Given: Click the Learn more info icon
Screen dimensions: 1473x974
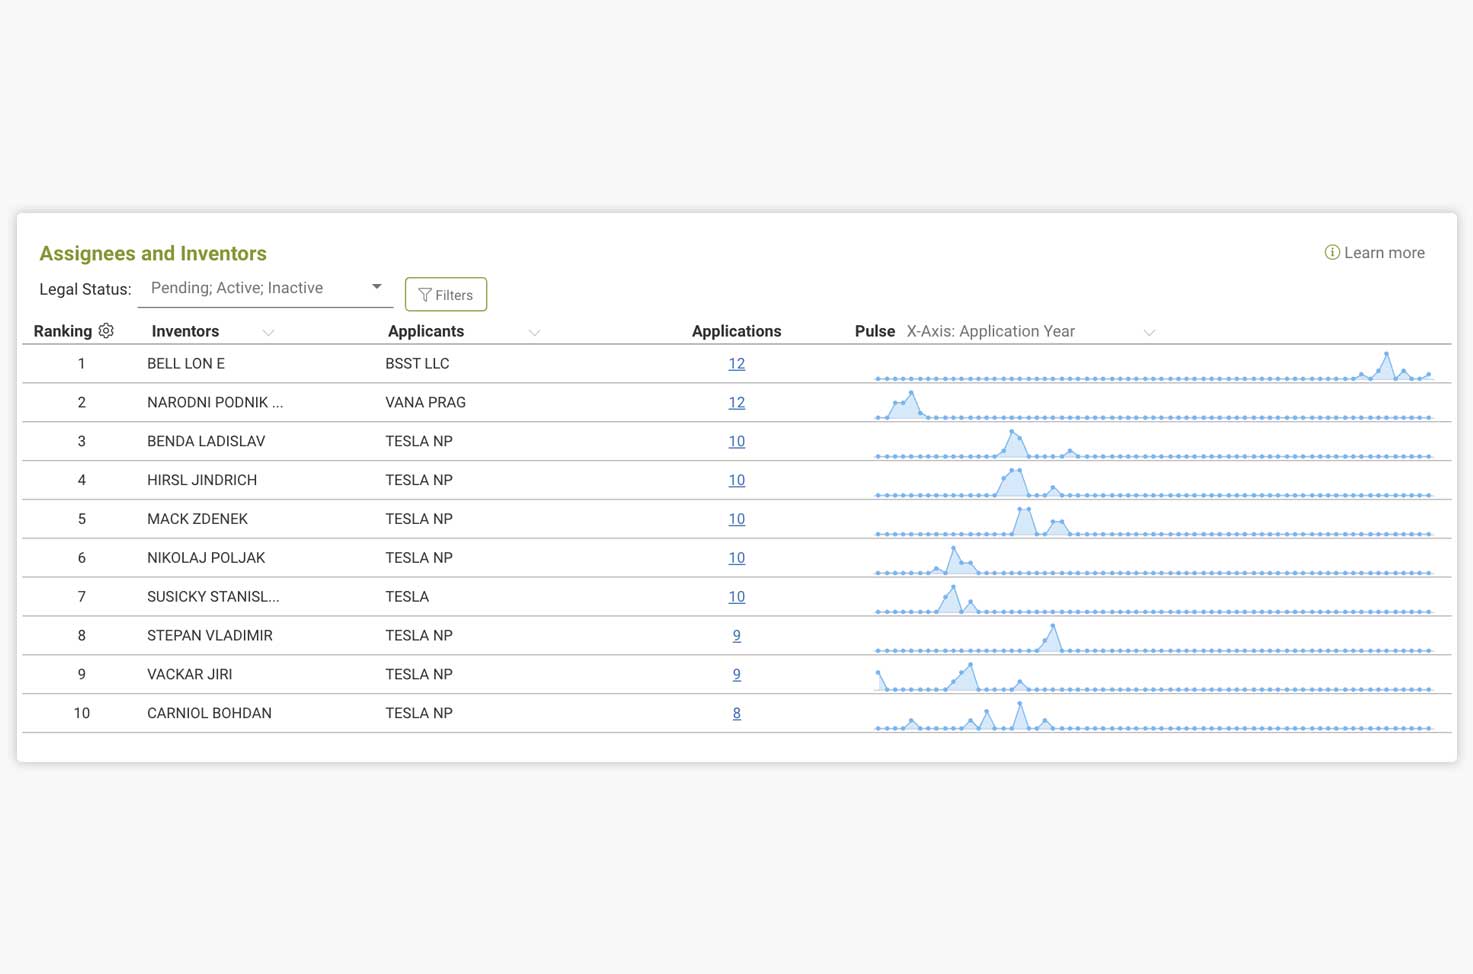Looking at the screenshot, I should point(1331,253).
